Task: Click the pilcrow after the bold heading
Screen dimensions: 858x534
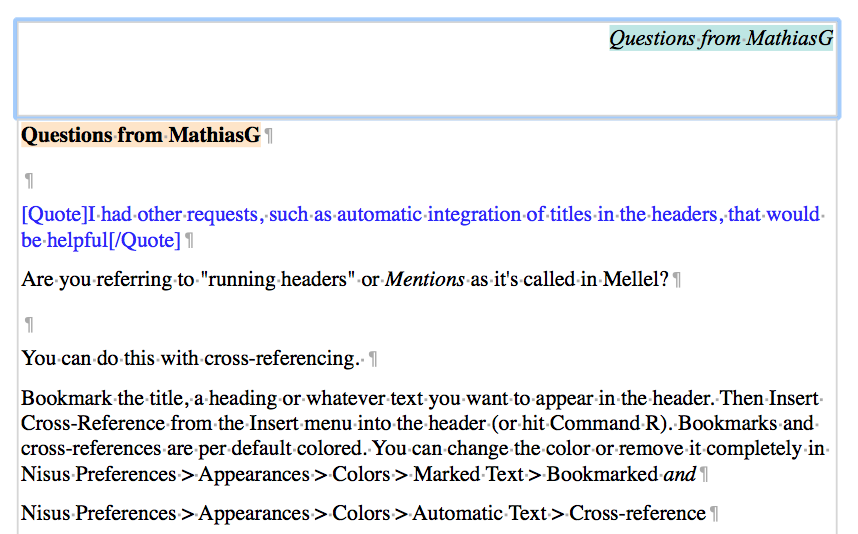Action: [x=269, y=136]
